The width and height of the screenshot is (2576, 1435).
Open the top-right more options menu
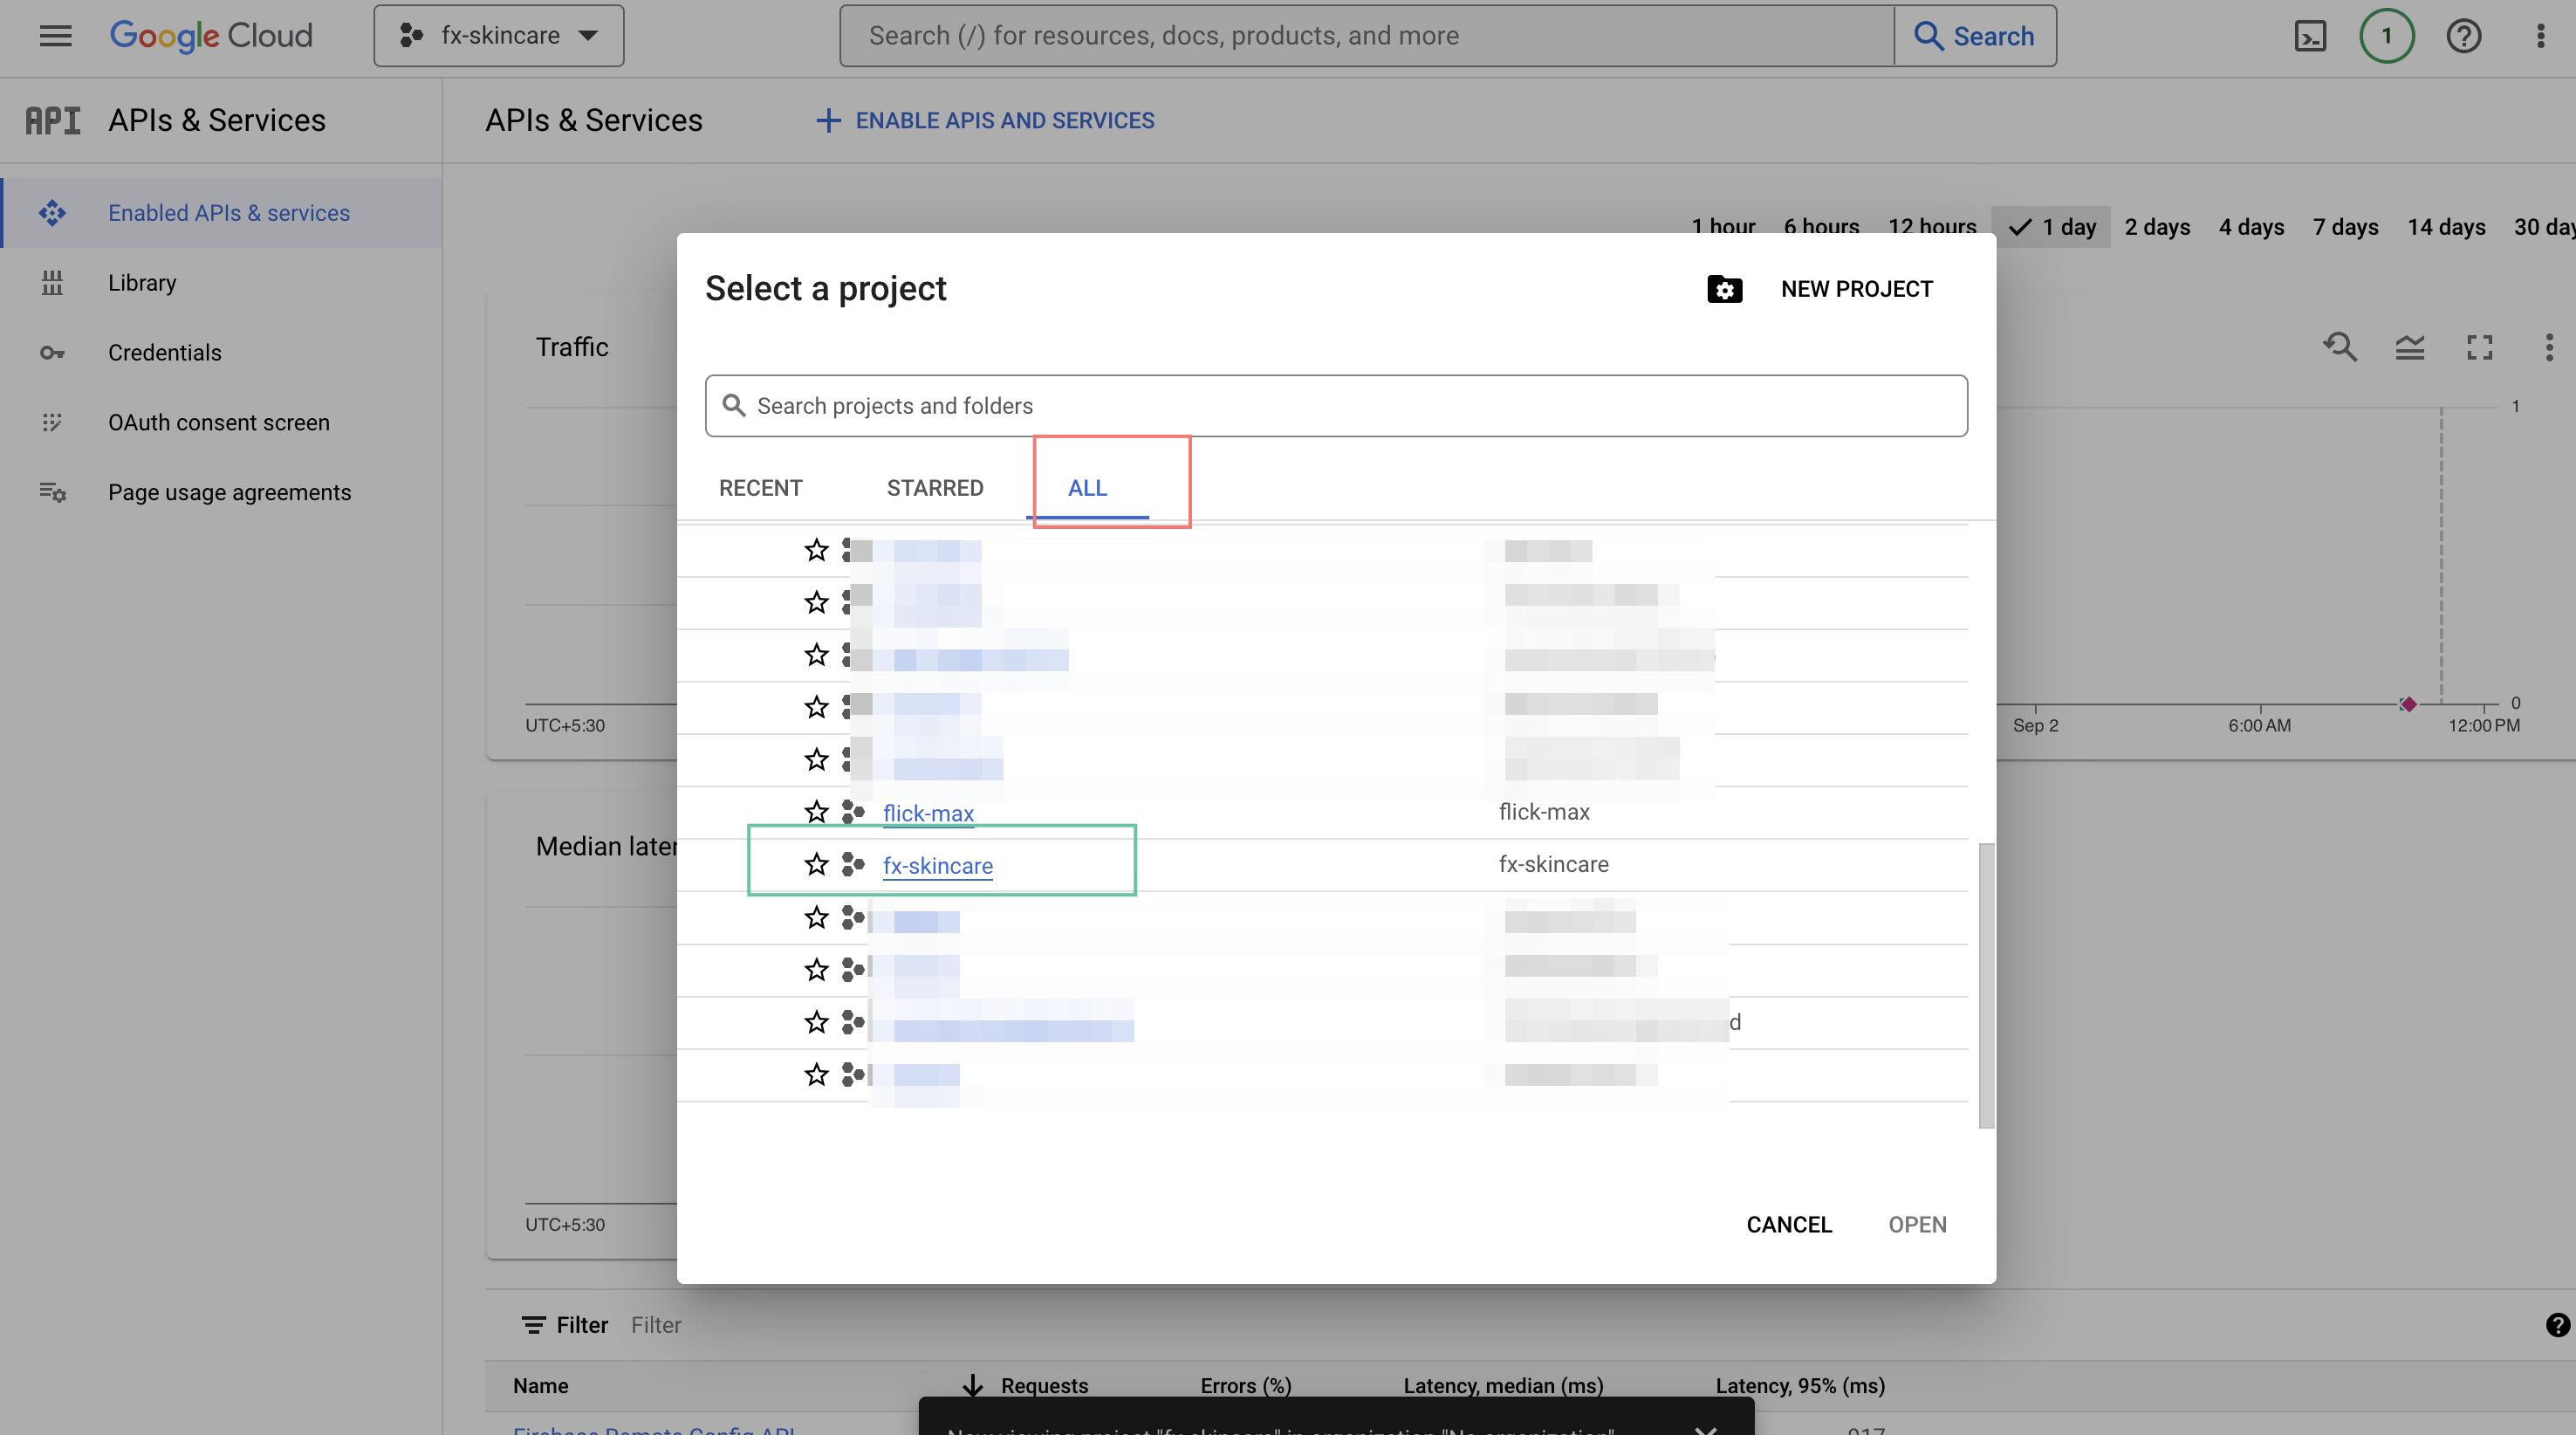tap(2541, 36)
